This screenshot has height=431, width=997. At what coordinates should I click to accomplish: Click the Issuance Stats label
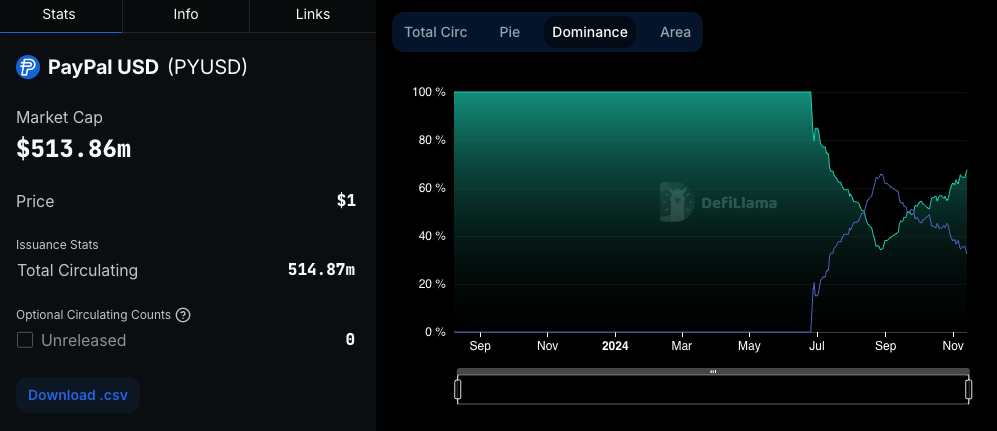pyautogui.click(x=57, y=245)
